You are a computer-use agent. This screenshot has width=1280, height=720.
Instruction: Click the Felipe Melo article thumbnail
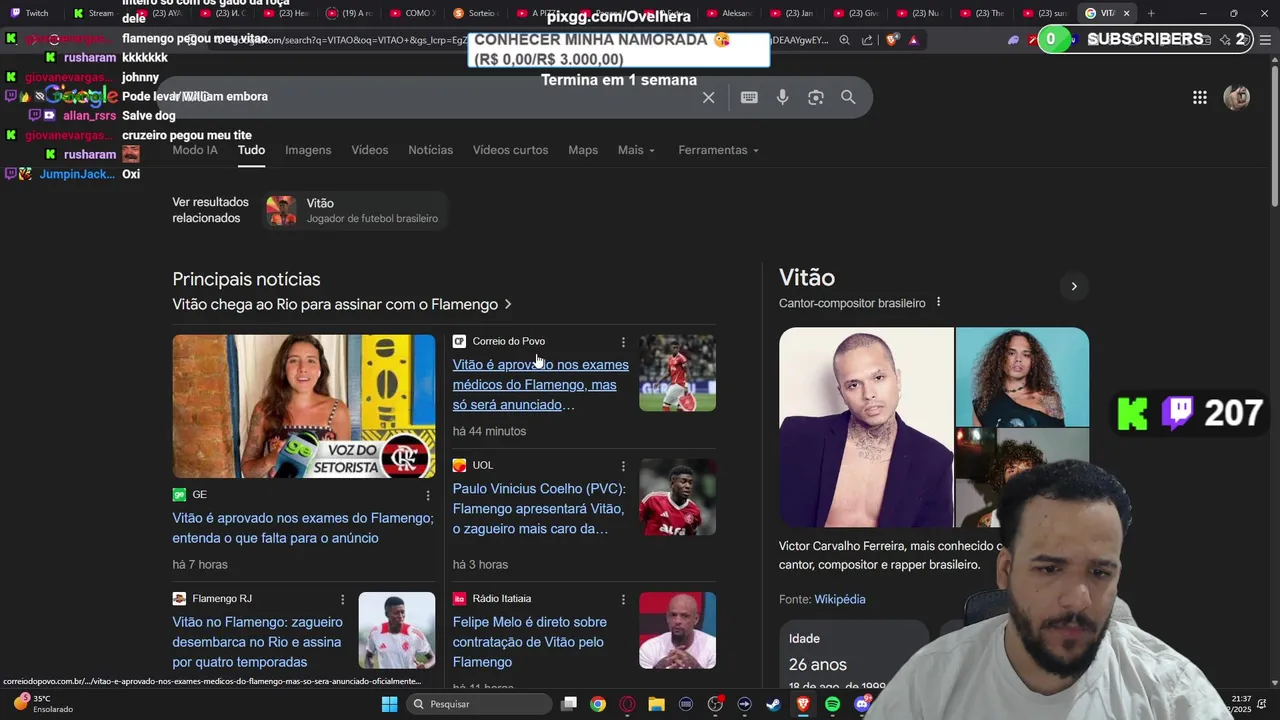click(x=678, y=630)
